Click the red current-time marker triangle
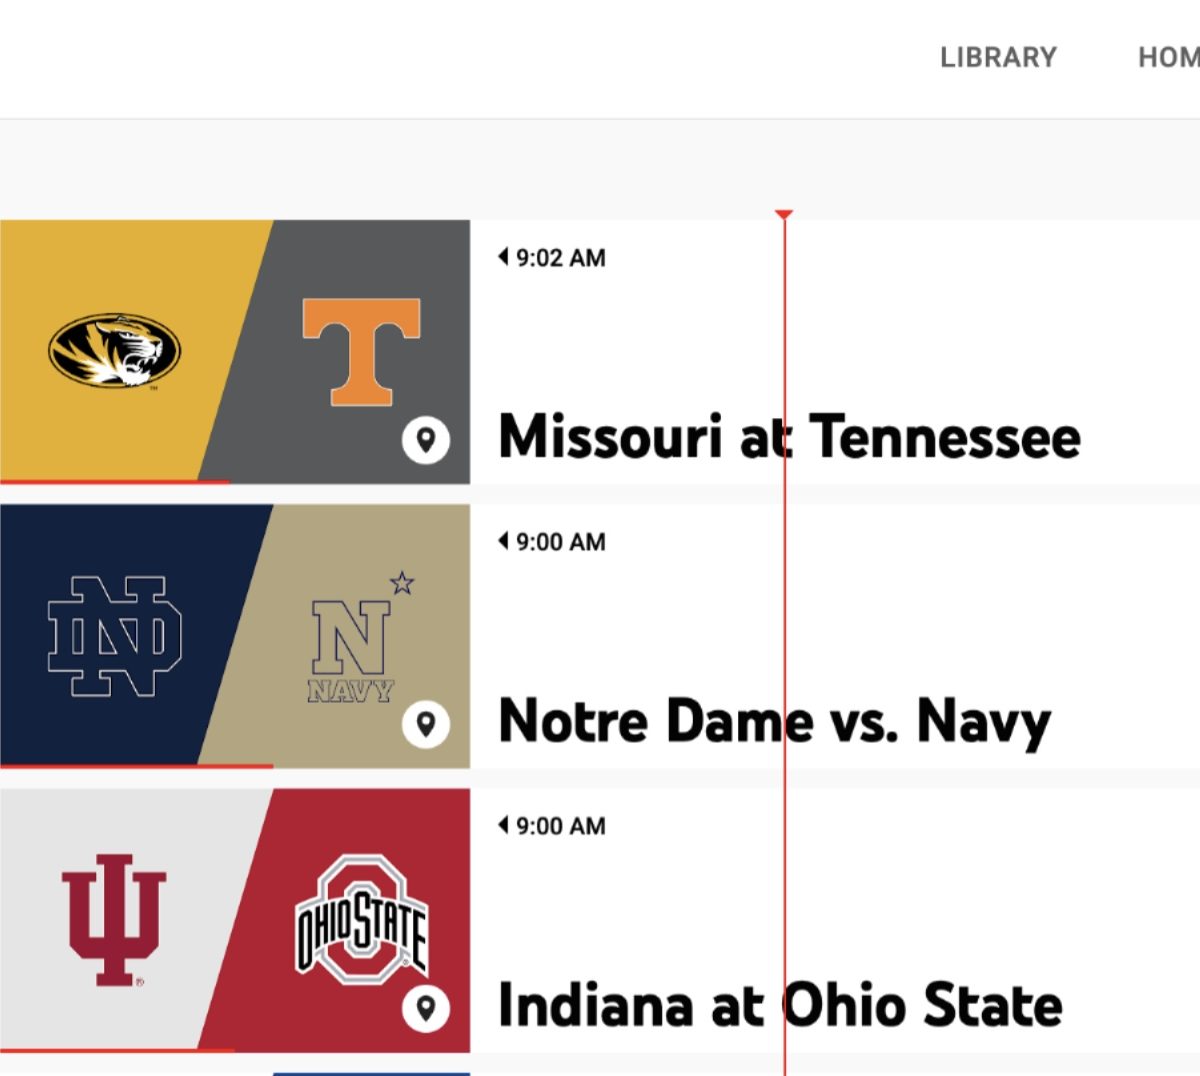The width and height of the screenshot is (1200, 1076). pos(785,214)
